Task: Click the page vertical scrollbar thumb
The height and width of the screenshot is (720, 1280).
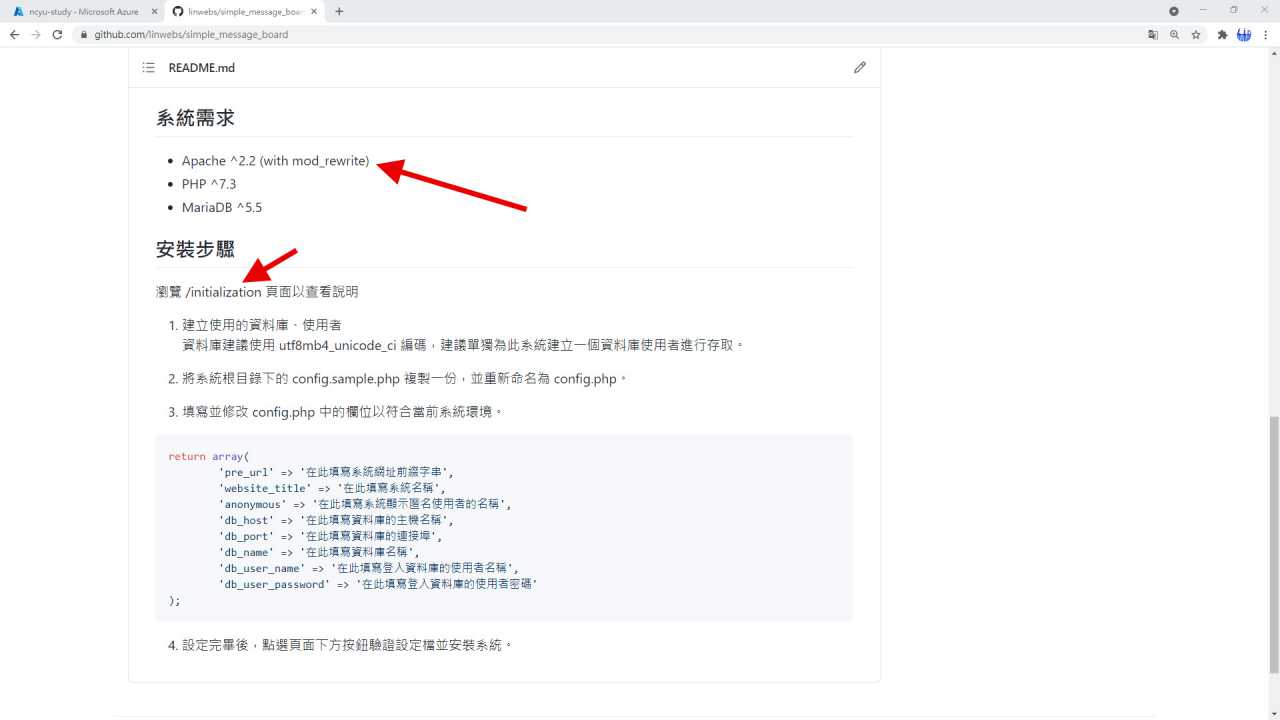Action: coord(1273,545)
